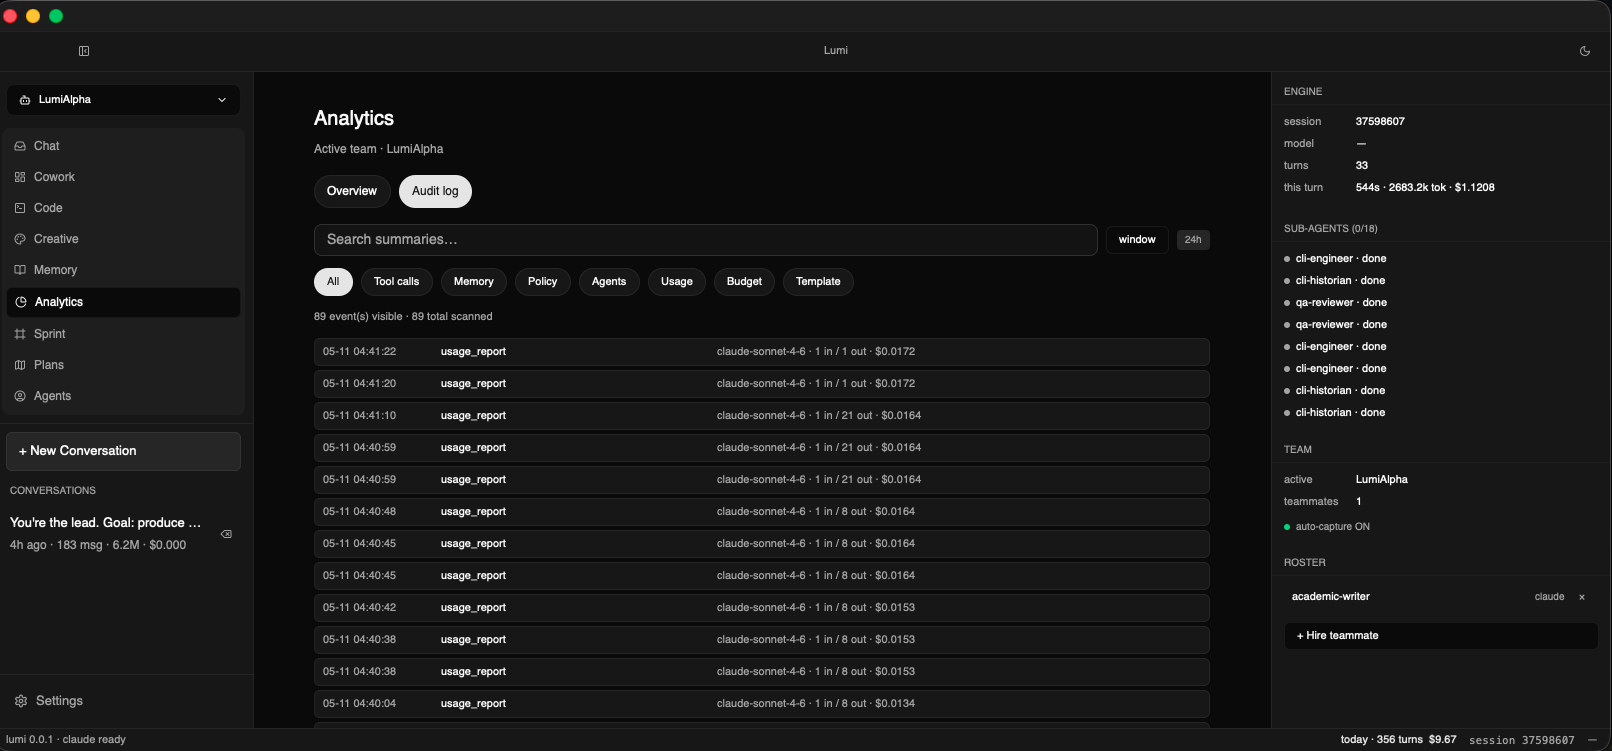Filter events by Budget

pos(744,282)
